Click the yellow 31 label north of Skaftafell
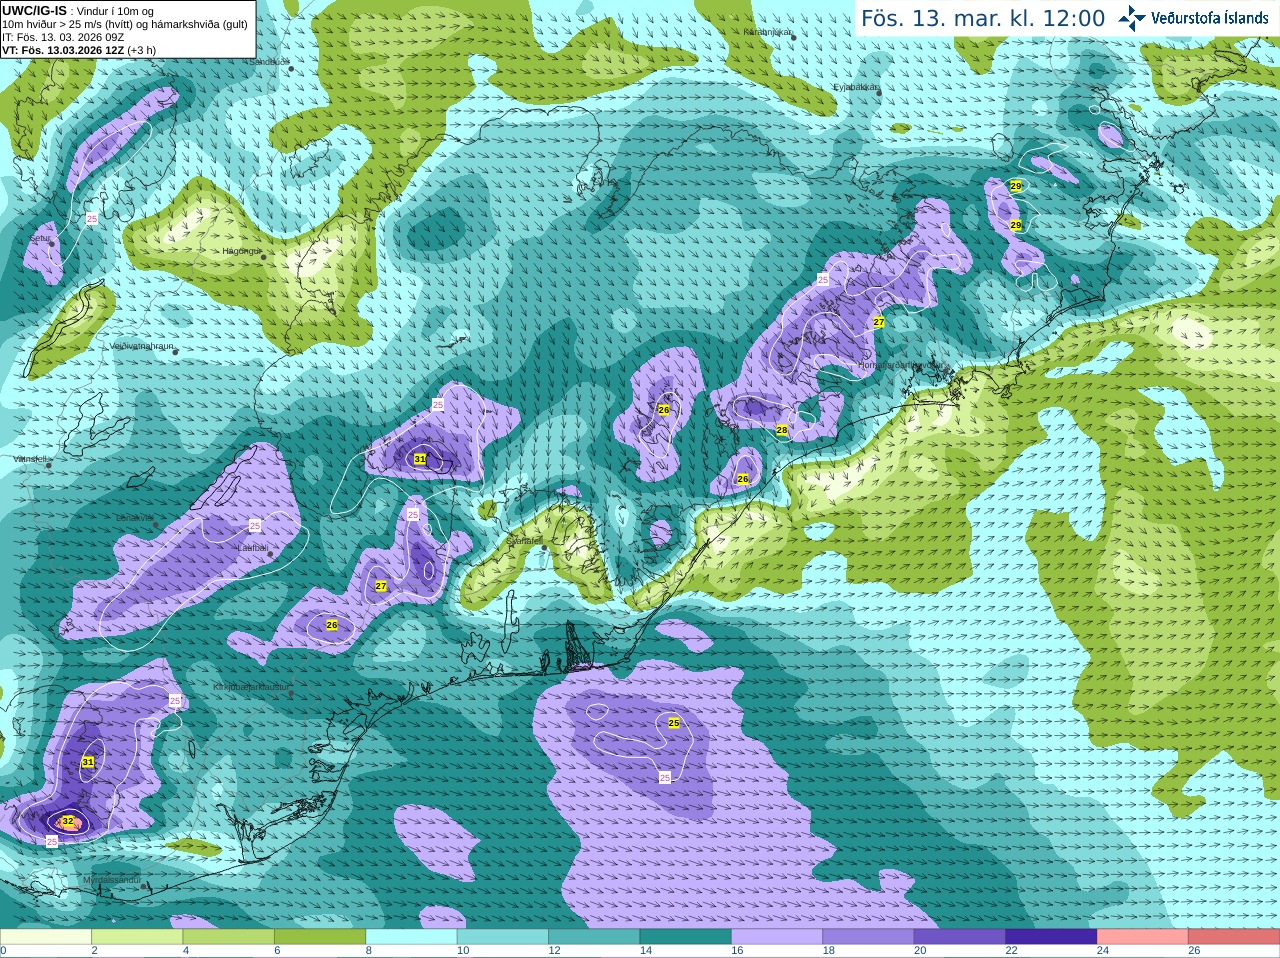This screenshot has height=958, width=1280. (x=420, y=459)
